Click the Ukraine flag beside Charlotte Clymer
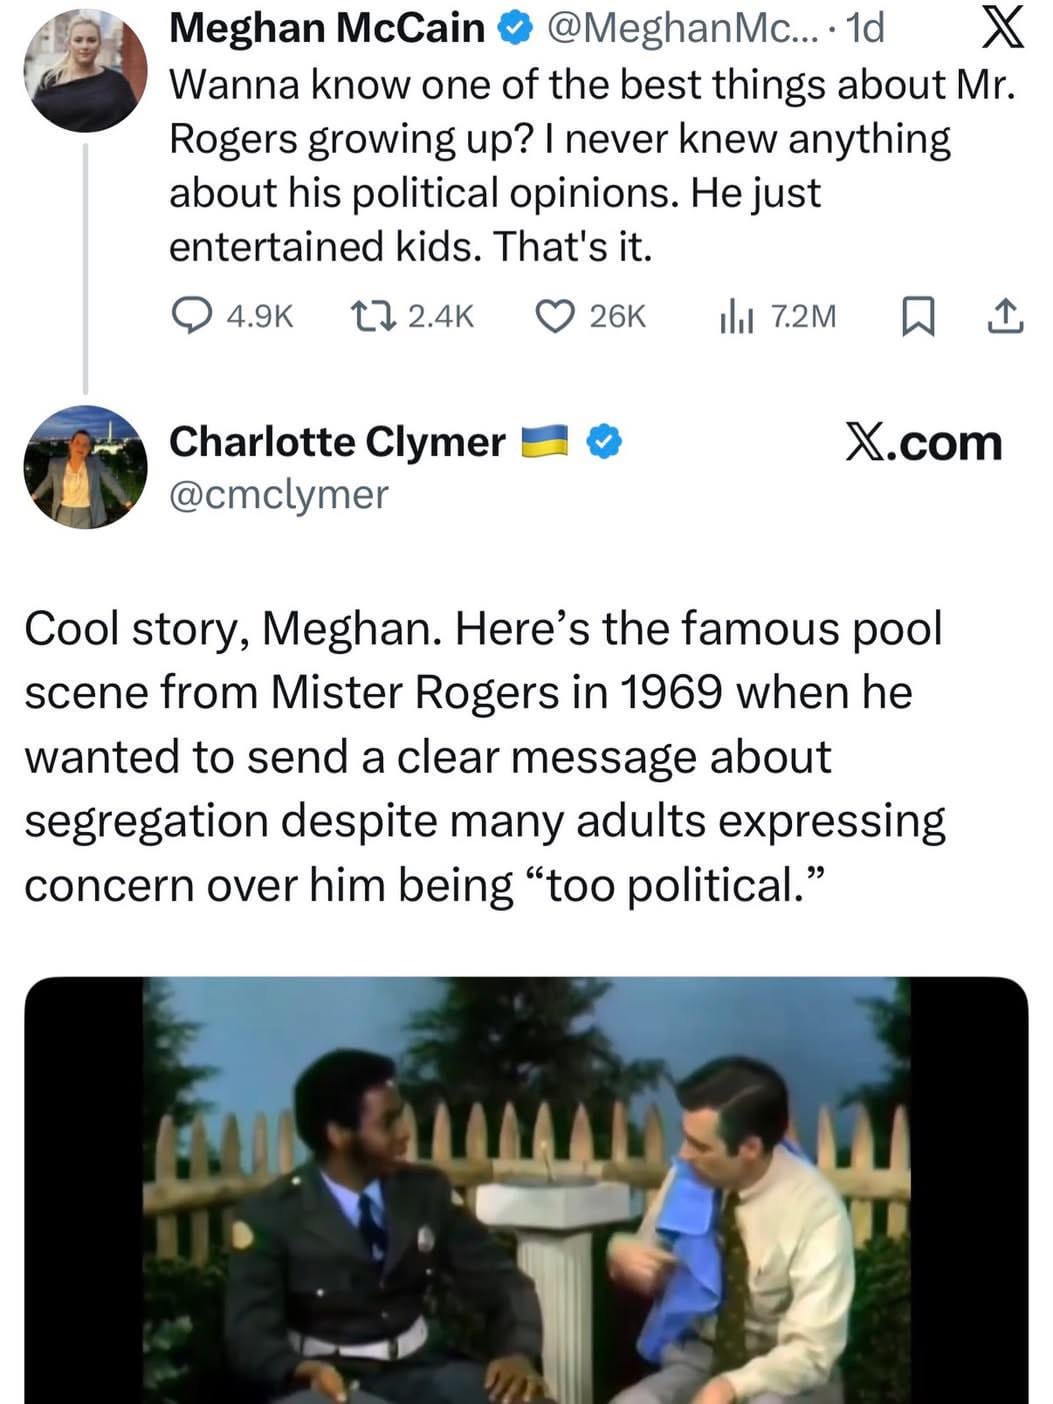The height and width of the screenshot is (1404, 1053). [x=545, y=441]
